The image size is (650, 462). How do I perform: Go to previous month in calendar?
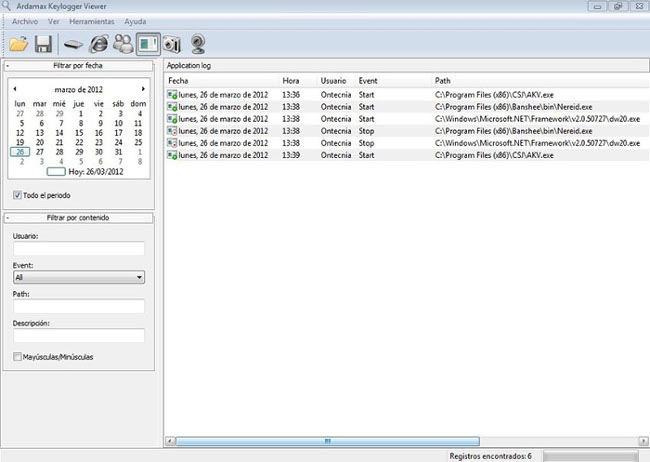[15, 89]
